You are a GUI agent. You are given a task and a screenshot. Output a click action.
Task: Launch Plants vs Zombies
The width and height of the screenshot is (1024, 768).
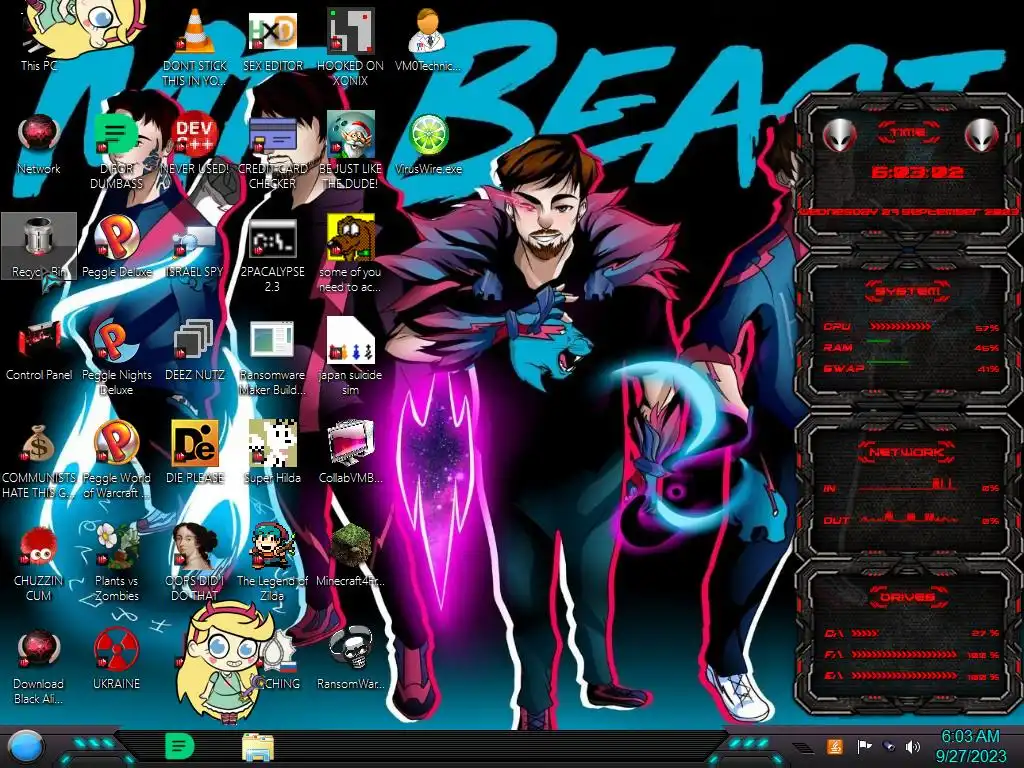click(116, 547)
